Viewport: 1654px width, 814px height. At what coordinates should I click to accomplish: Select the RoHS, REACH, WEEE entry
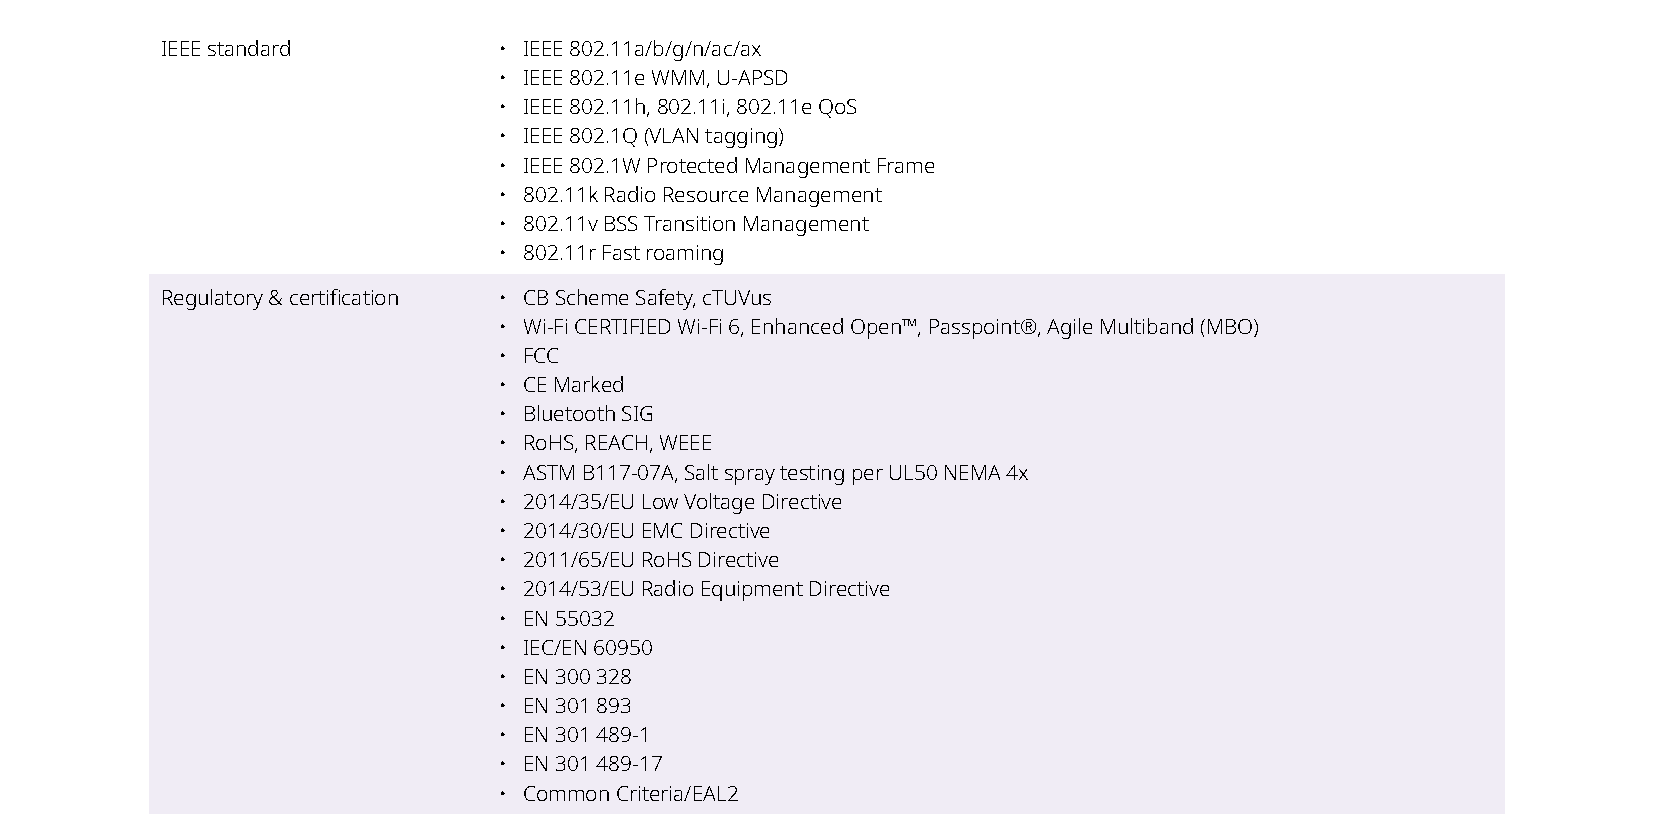pos(617,443)
